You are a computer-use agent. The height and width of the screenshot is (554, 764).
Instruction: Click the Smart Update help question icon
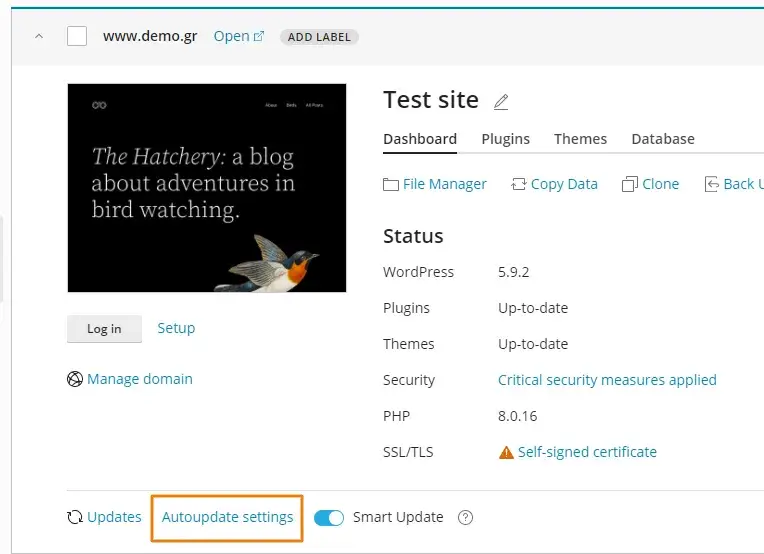pos(465,517)
